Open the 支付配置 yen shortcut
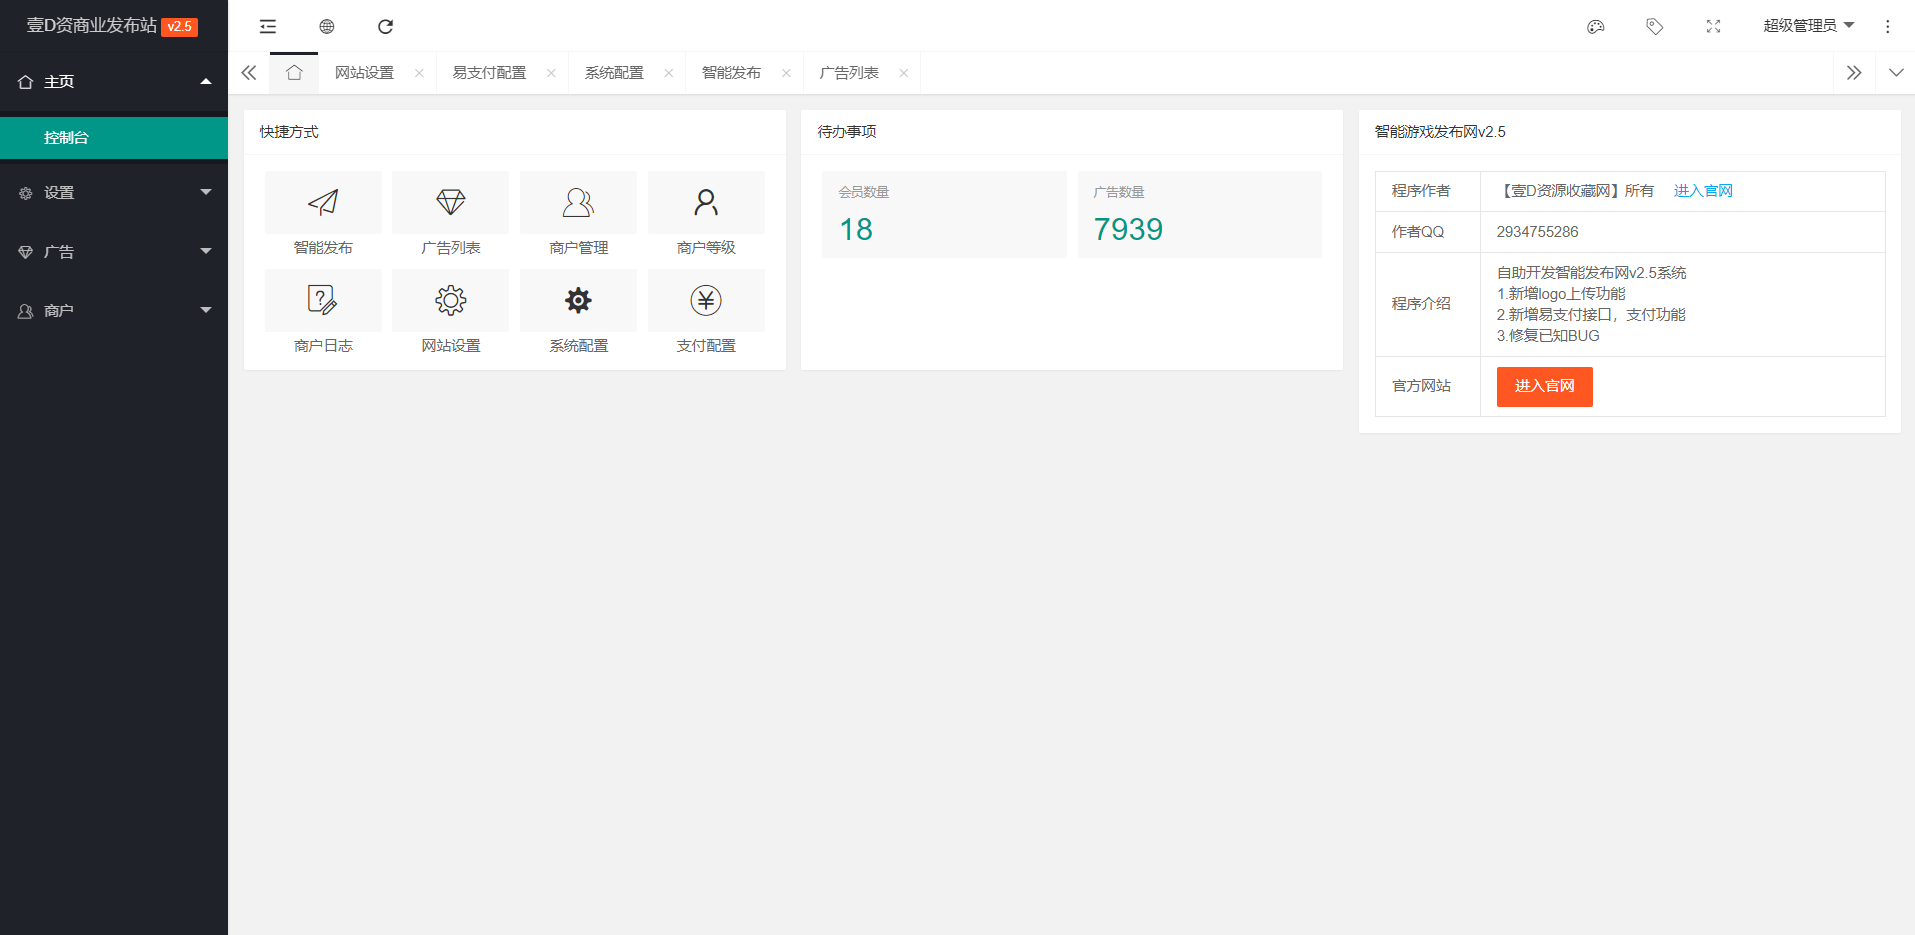This screenshot has width=1915, height=935. pos(706,300)
